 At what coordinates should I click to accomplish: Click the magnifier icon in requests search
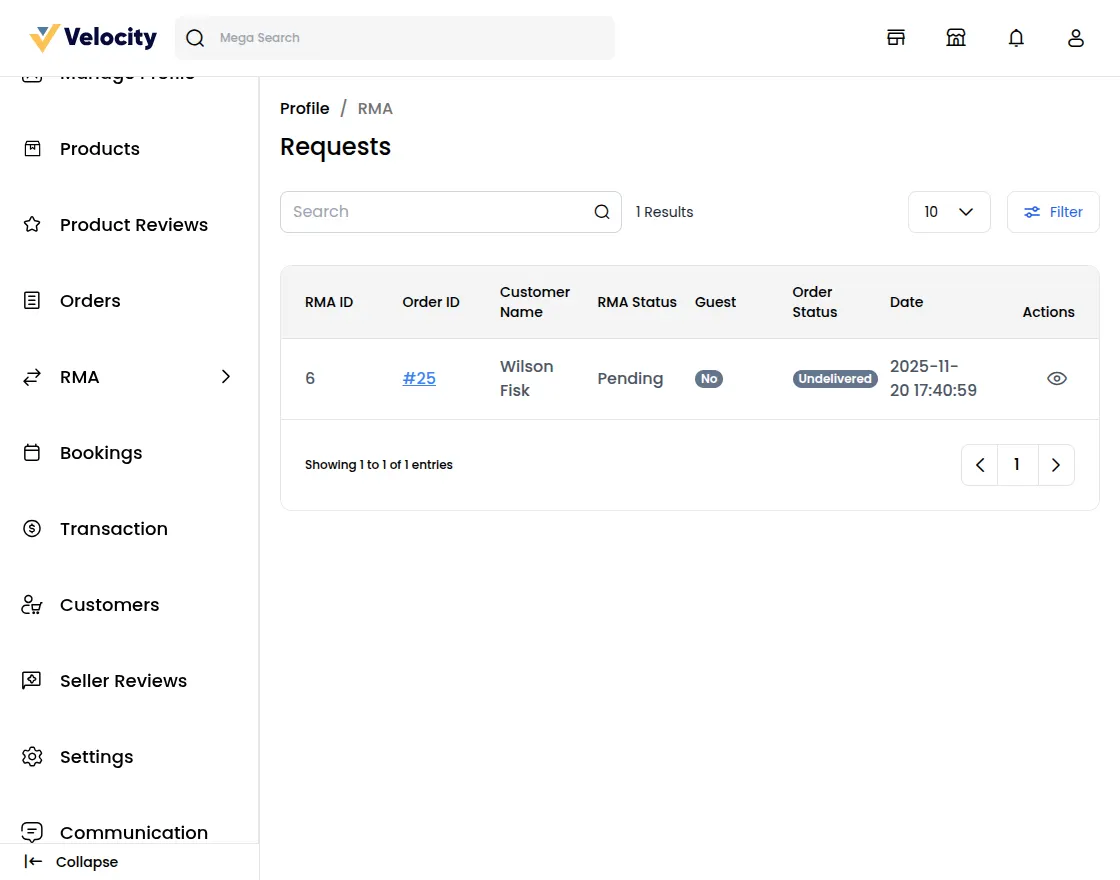[602, 212]
